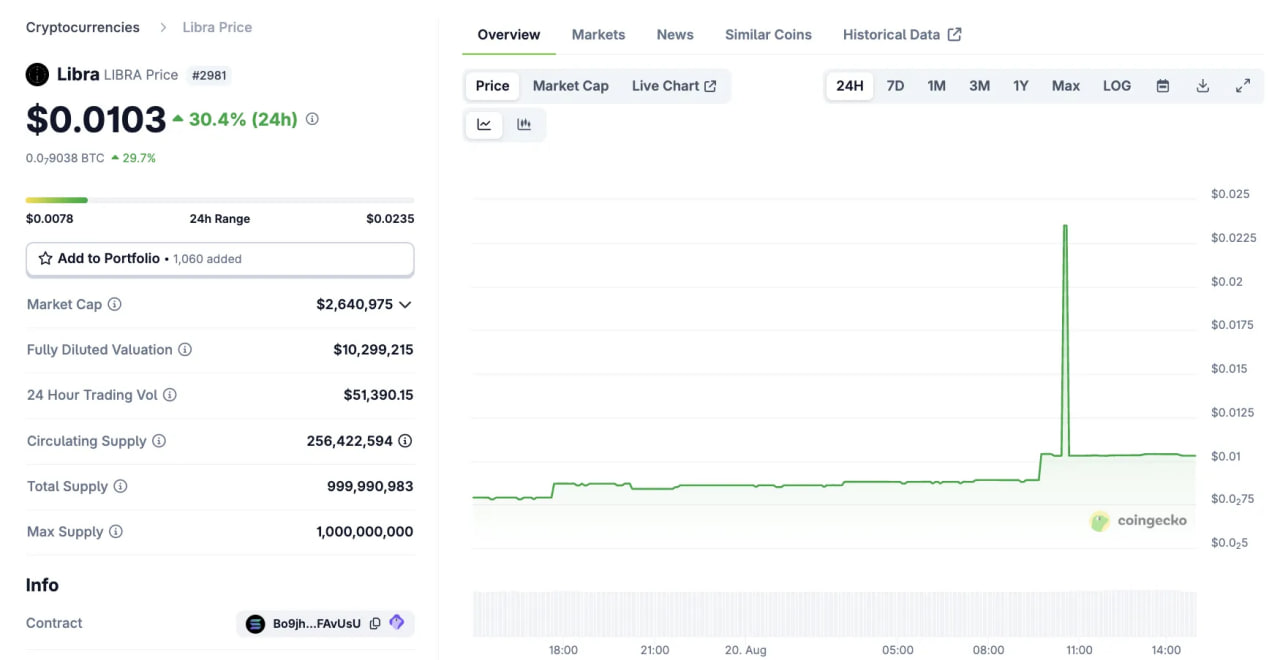Switch chart to Market Cap view
This screenshot has height=660, width=1280.
pos(571,85)
